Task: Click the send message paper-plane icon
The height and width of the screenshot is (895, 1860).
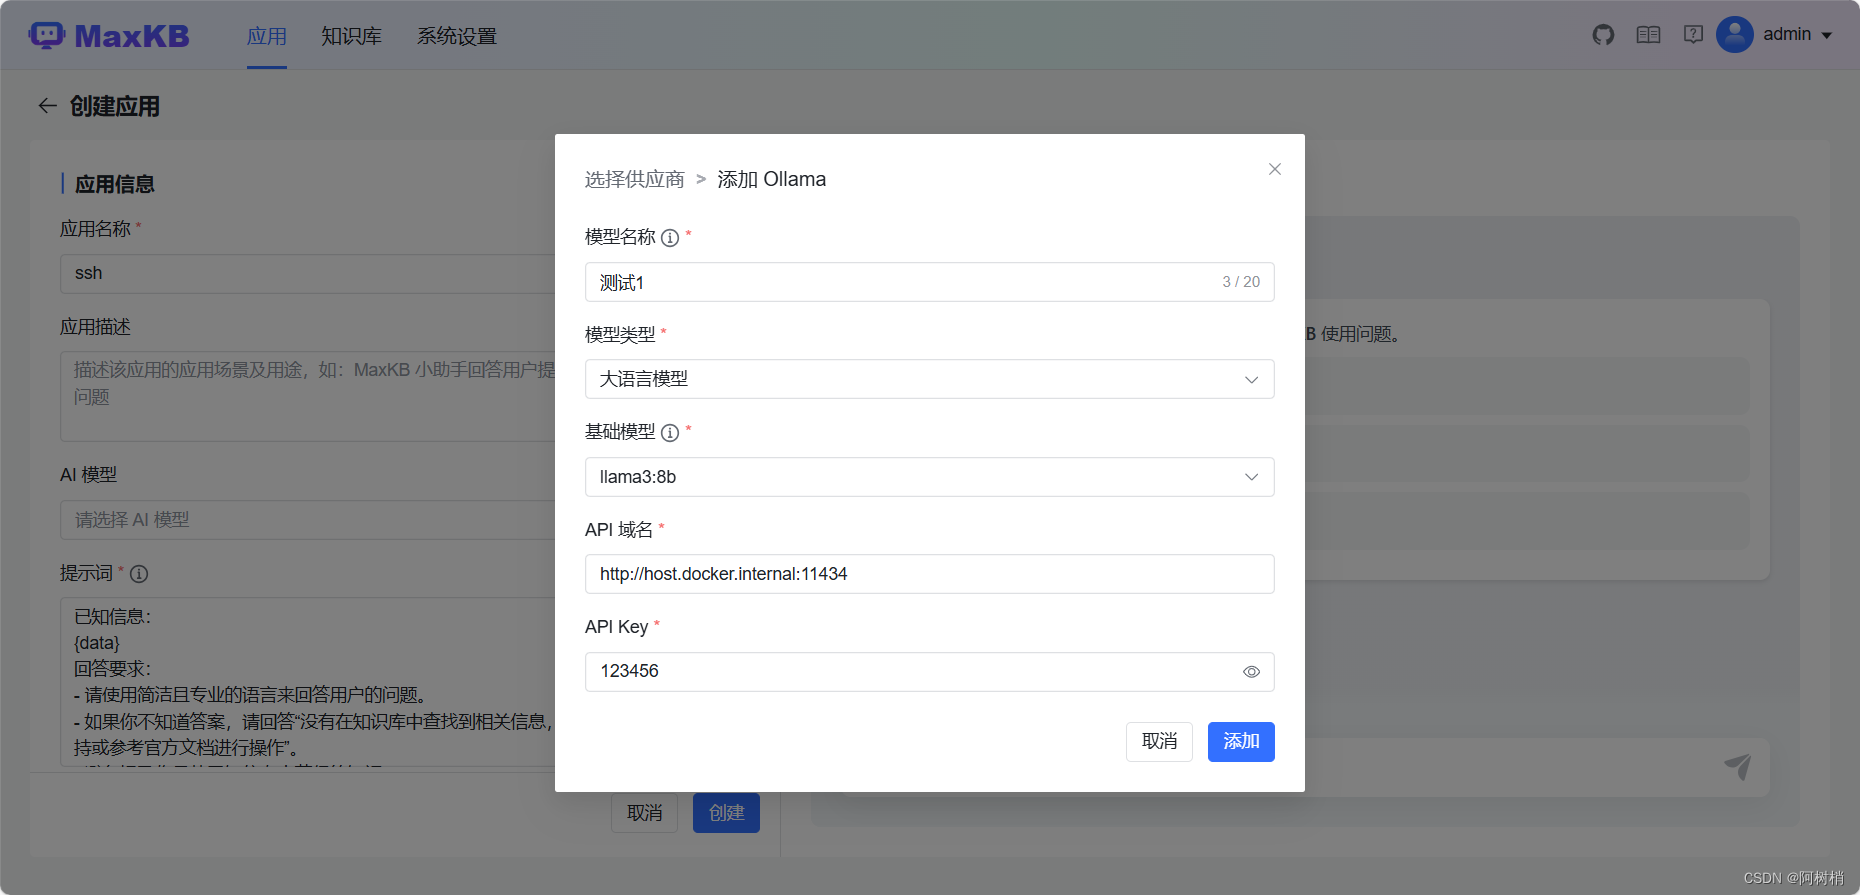Action: click(1738, 766)
